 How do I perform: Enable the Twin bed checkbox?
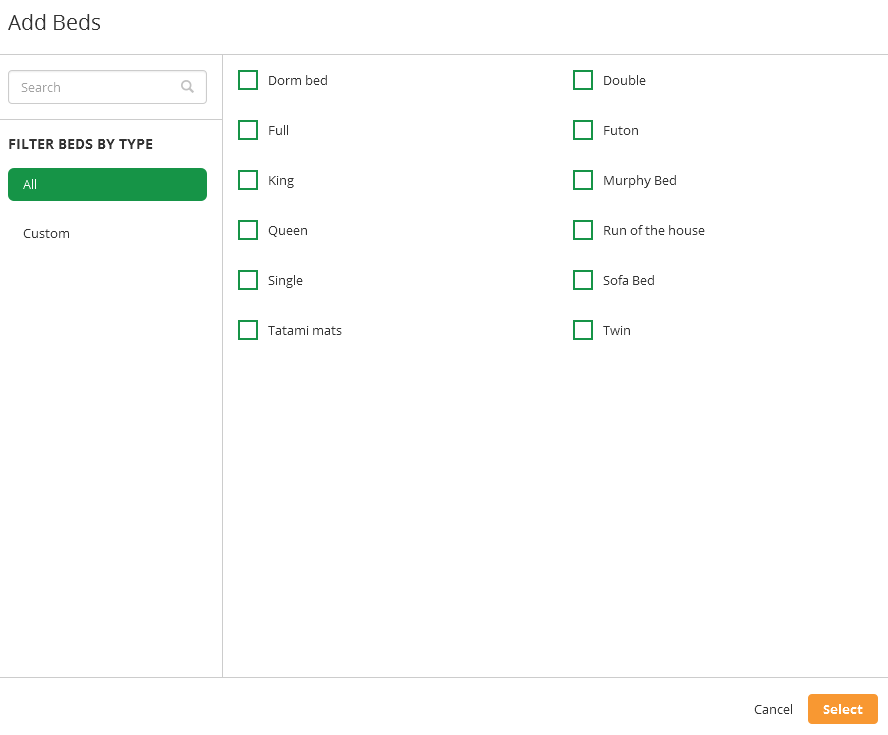[x=583, y=330]
